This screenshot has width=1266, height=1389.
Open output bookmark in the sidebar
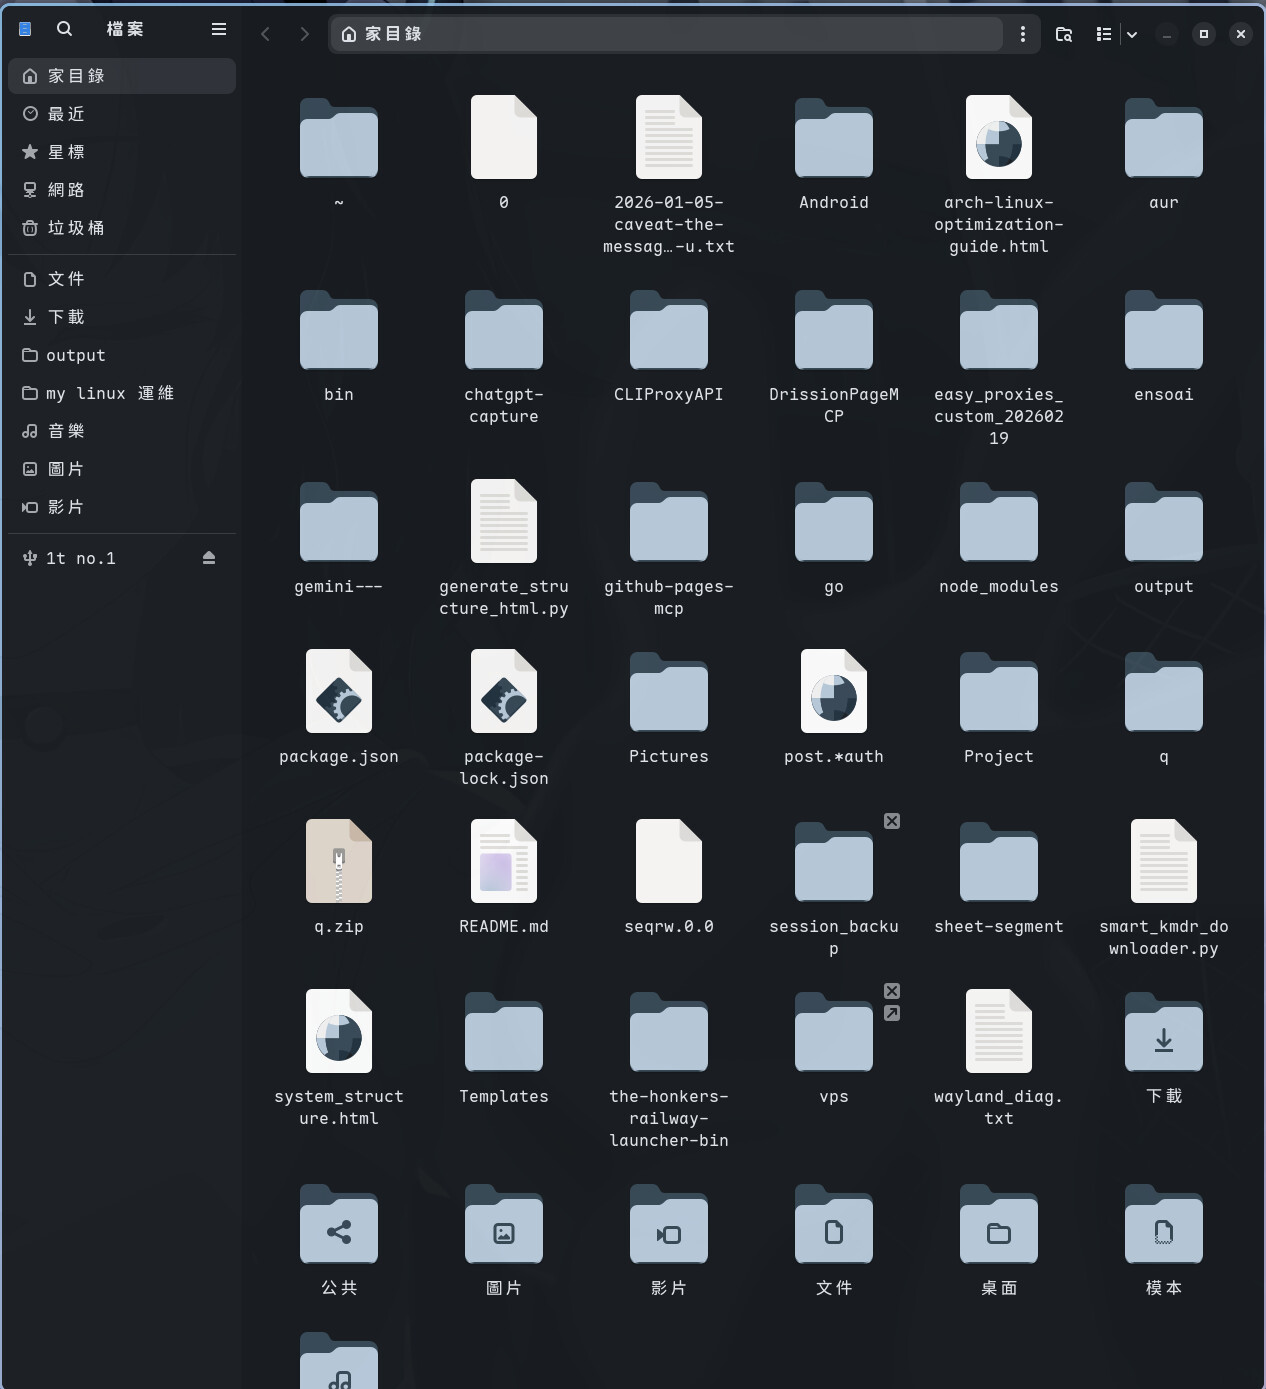122,355
